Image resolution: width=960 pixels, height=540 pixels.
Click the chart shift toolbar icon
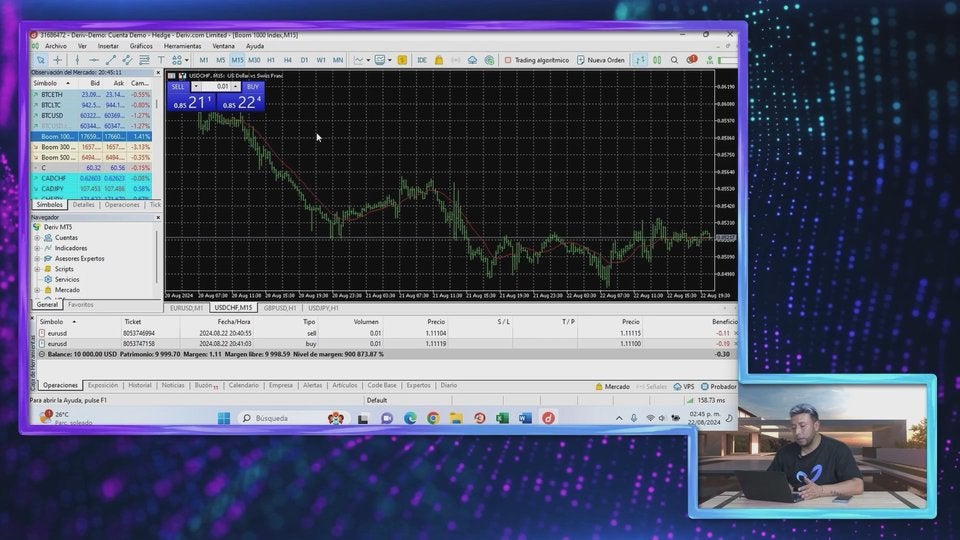coord(640,60)
